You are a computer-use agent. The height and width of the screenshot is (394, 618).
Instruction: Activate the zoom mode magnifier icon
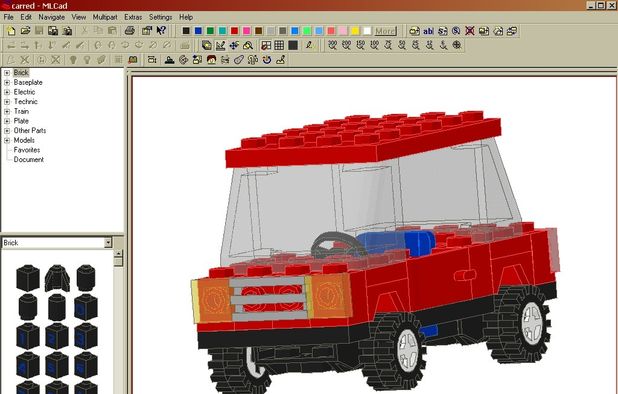click(x=248, y=45)
